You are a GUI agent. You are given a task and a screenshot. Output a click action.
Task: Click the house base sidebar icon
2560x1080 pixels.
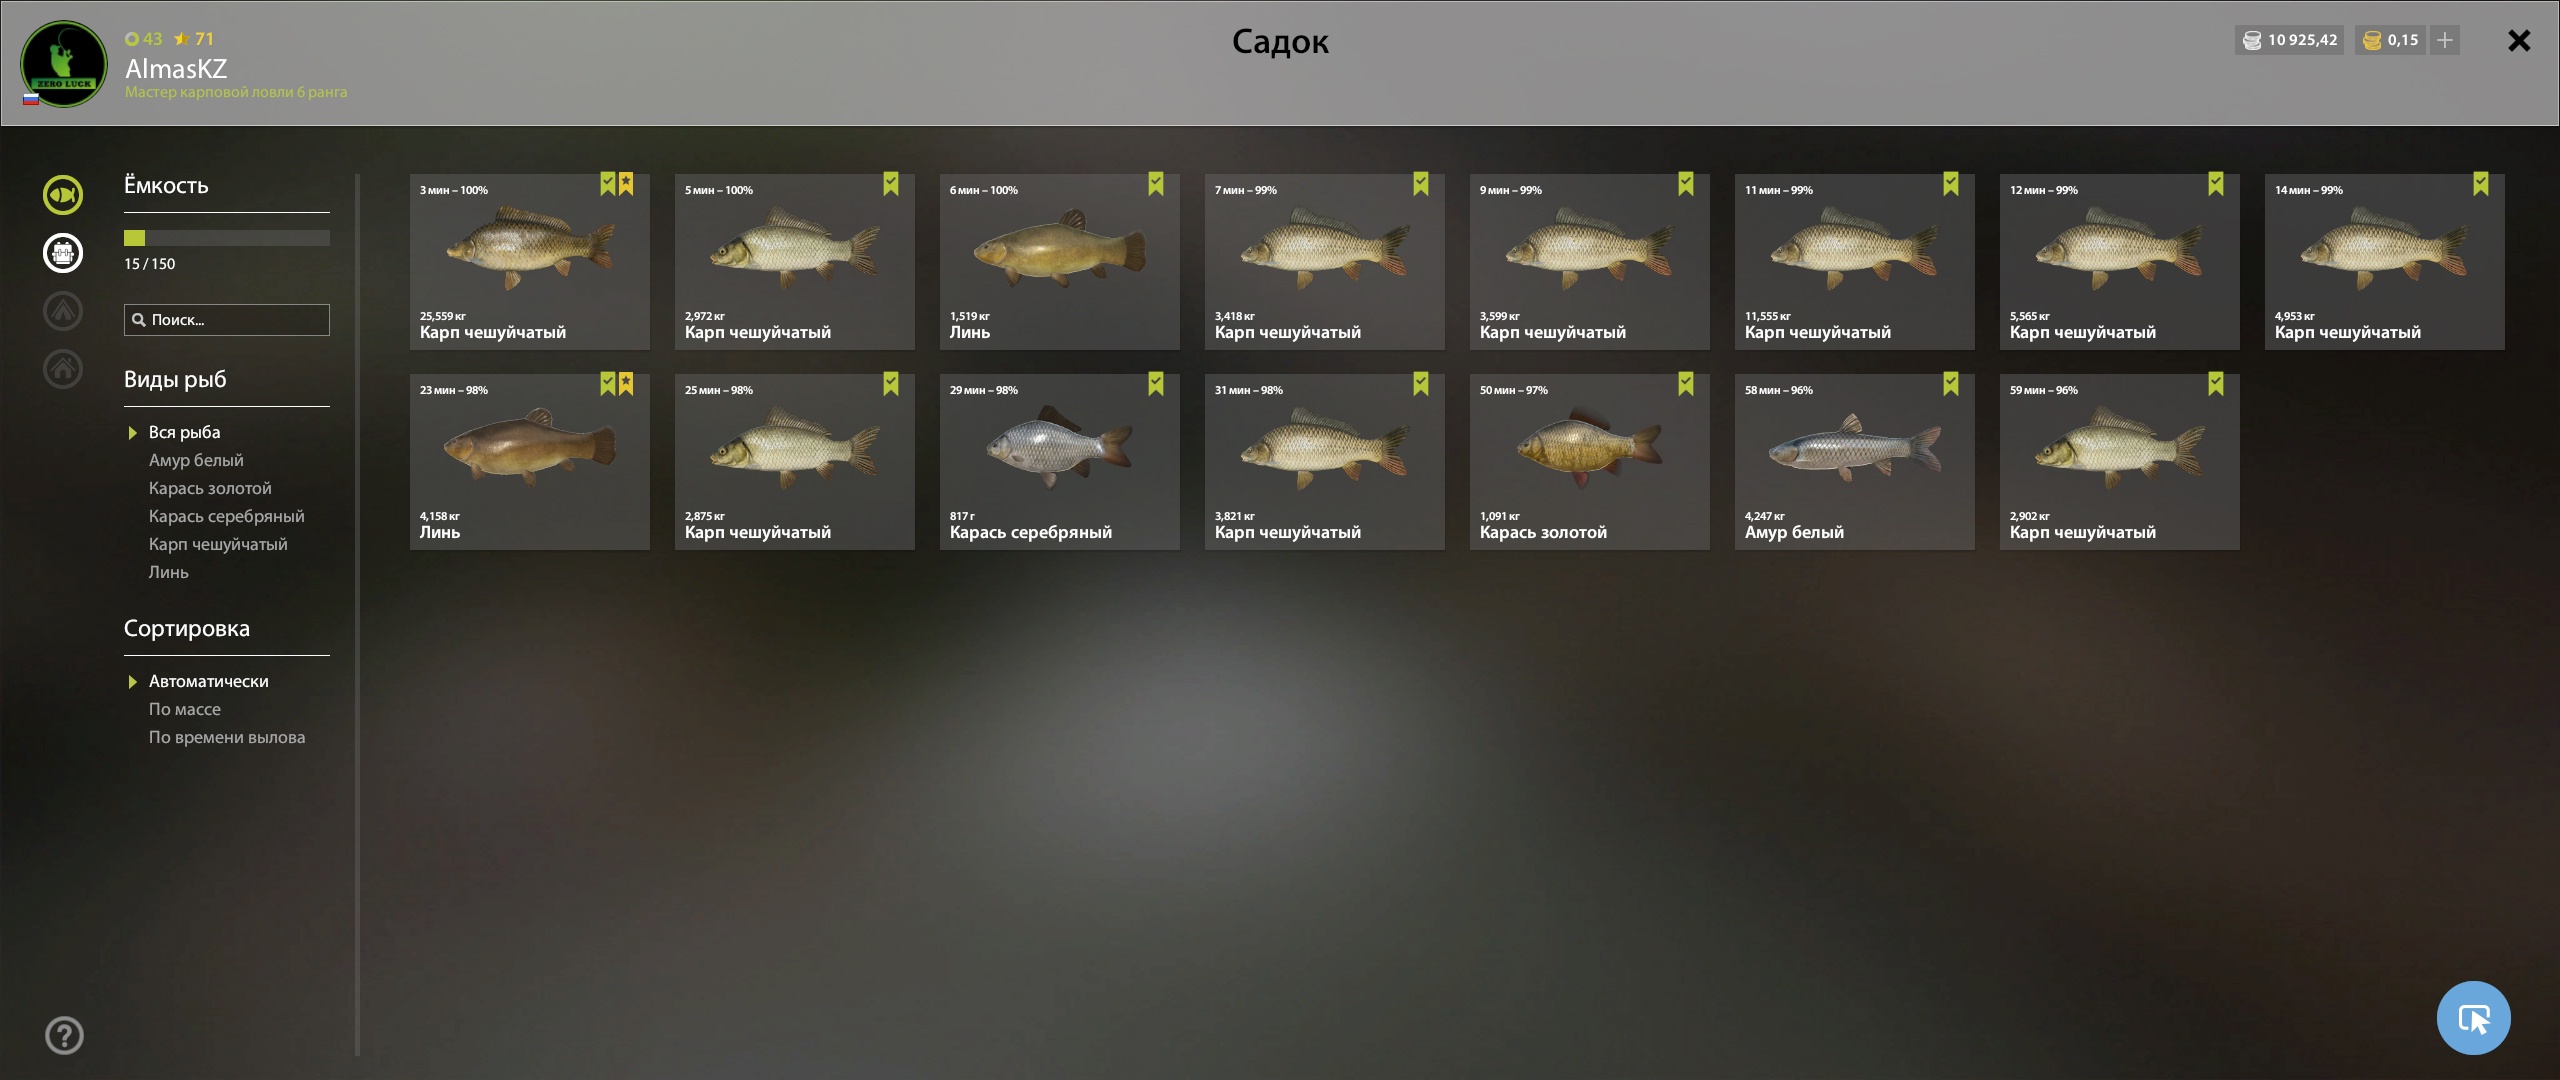63,369
